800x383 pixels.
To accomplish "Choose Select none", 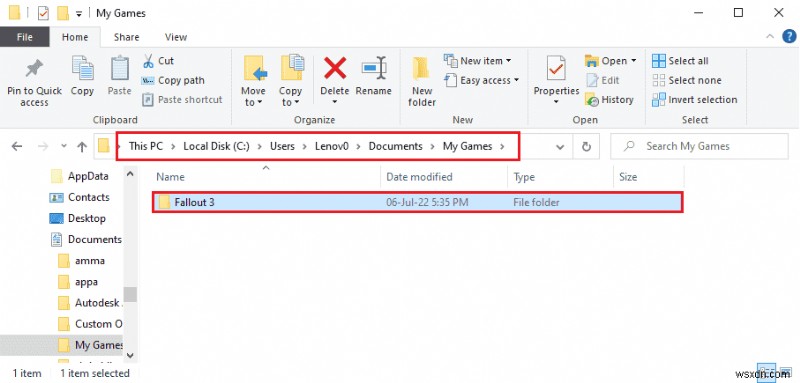I will (687, 80).
